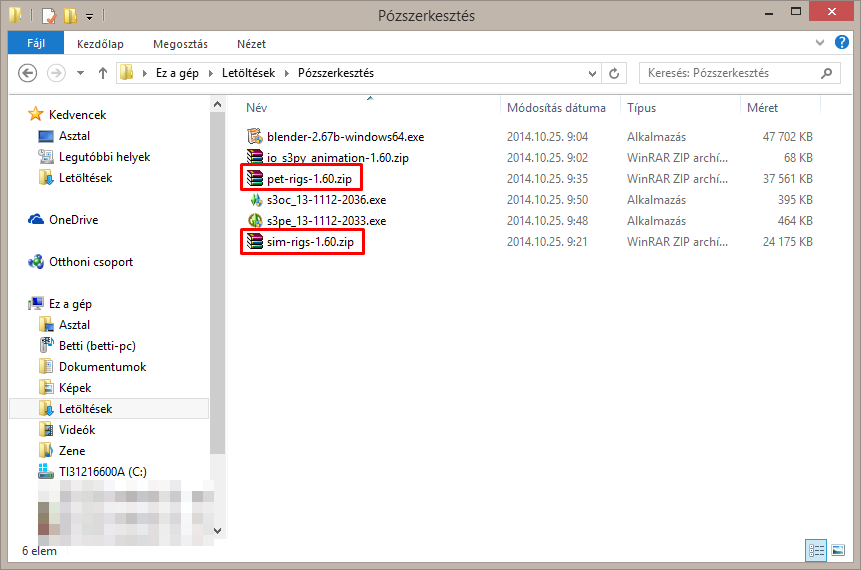861x570 pixels.
Task: Go up one level with Up arrow
Action: (103, 73)
